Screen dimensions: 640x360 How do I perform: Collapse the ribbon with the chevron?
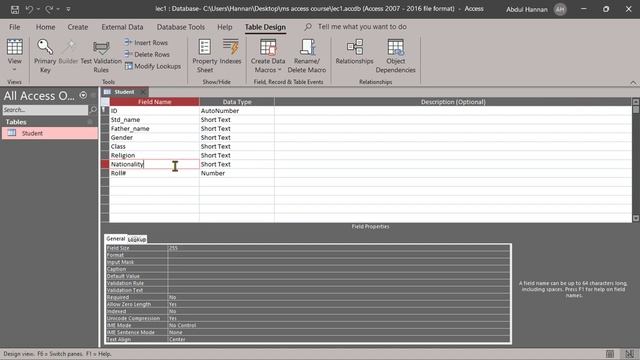point(633,83)
